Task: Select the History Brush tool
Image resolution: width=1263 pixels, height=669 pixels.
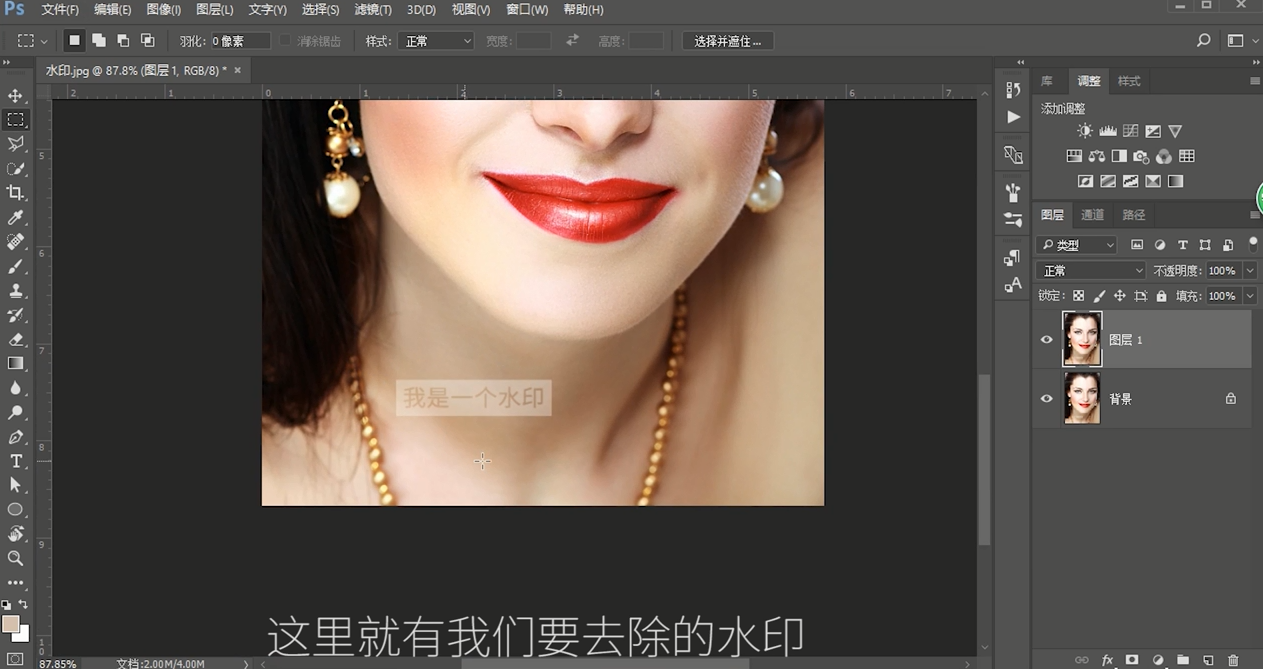Action: 15,315
